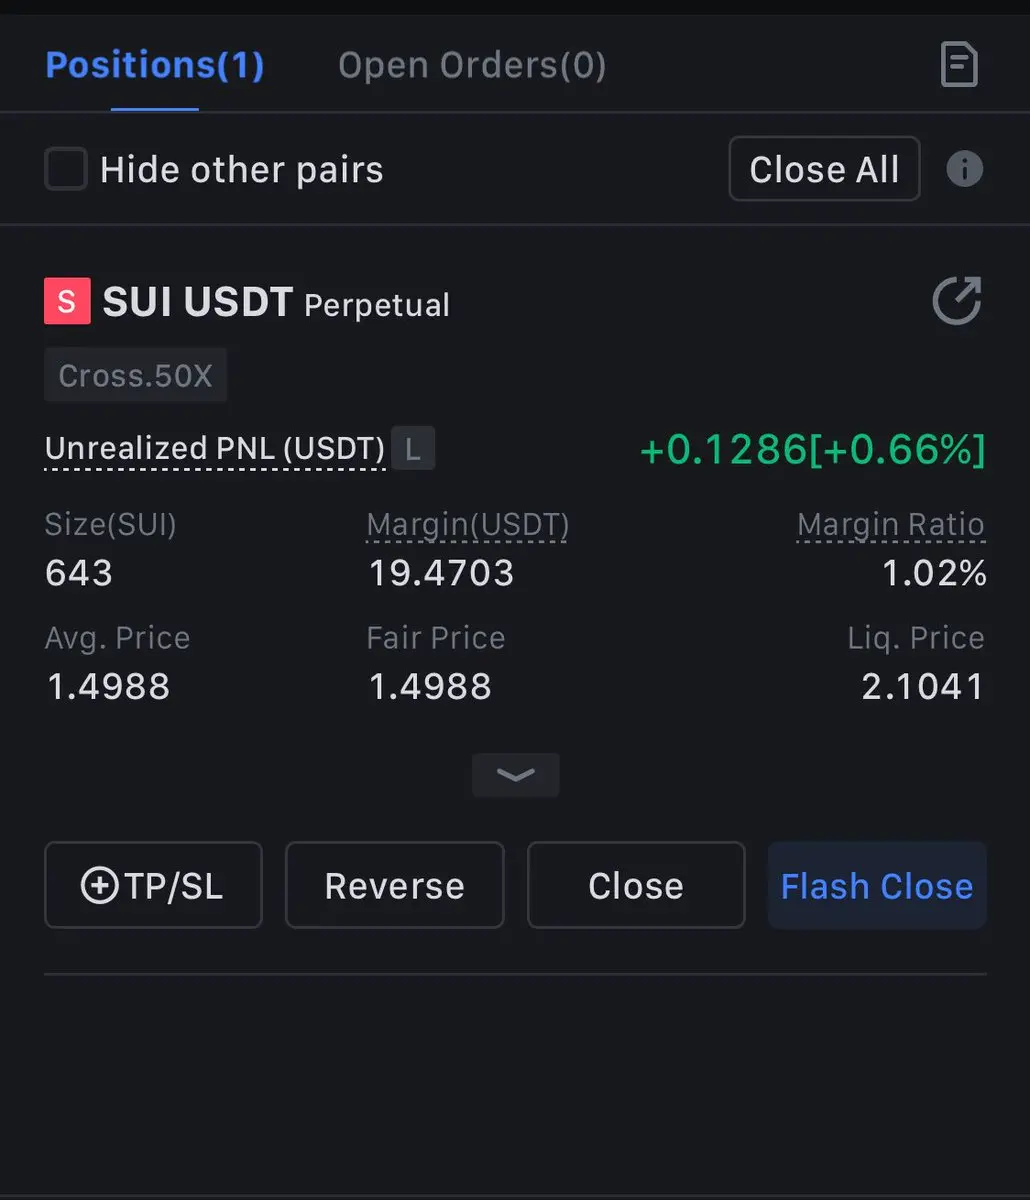Click the info icon beside Close All
Viewport: 1030px width, 1200px height.
pyautogui.click(x=964, y=169)
